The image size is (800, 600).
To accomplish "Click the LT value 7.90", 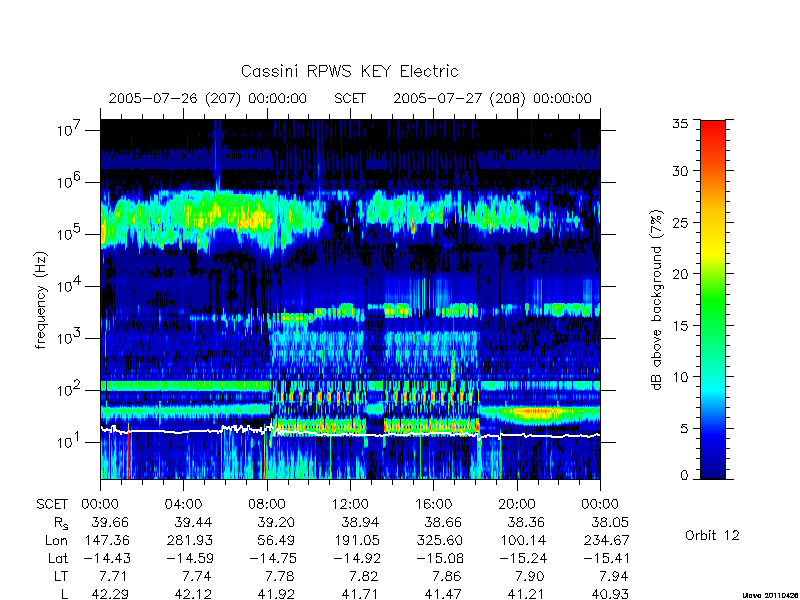I will 530,576.
